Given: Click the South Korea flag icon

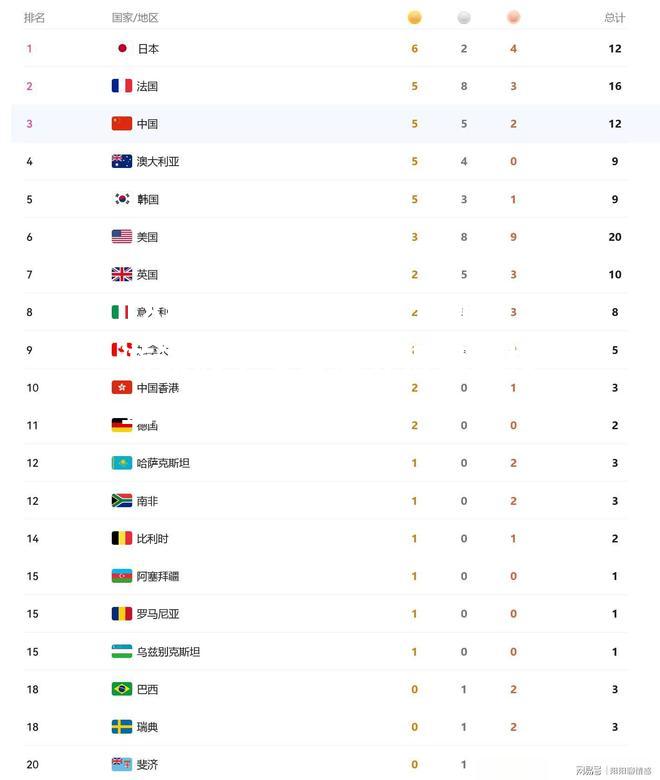Looking at the screenshot, I should 122,199.
